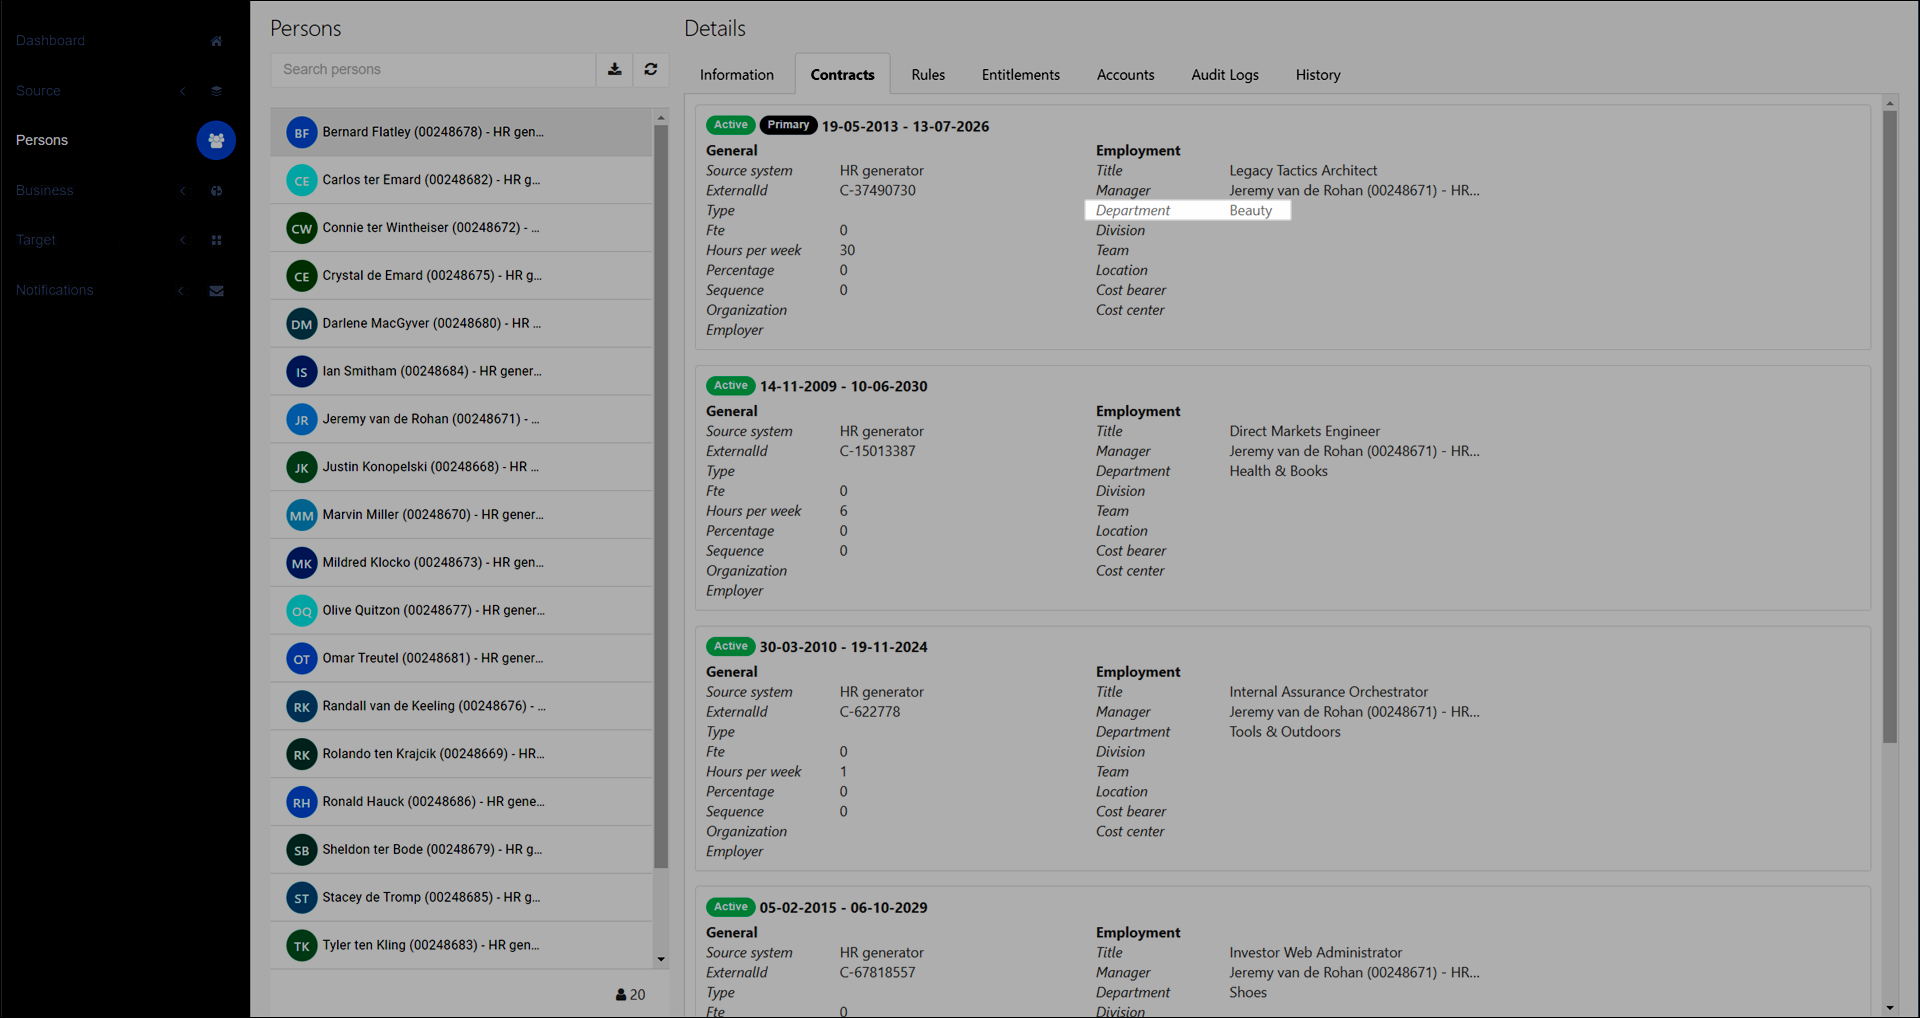The height and width of the screenshot is (1019, 1920).
Task: Click the person count icon showing 20
Action: [x=621, y=995]
